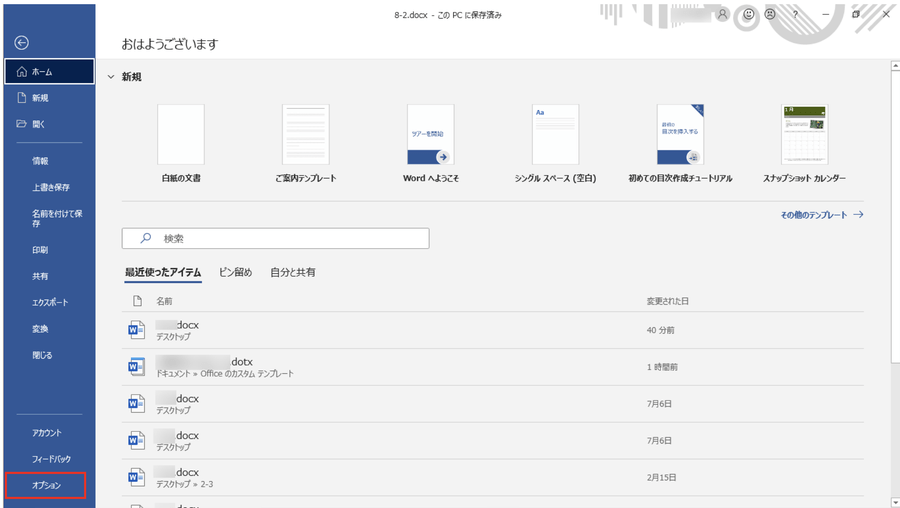Viewport: 900px width, 508px height.
Task: Click the file type header icon
Action: 137,301
